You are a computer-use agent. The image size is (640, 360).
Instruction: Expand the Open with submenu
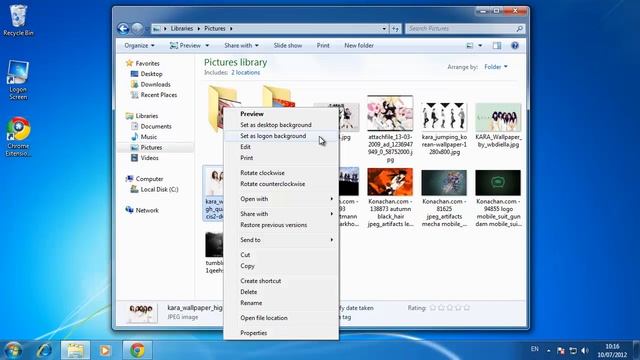coord(281,199)
